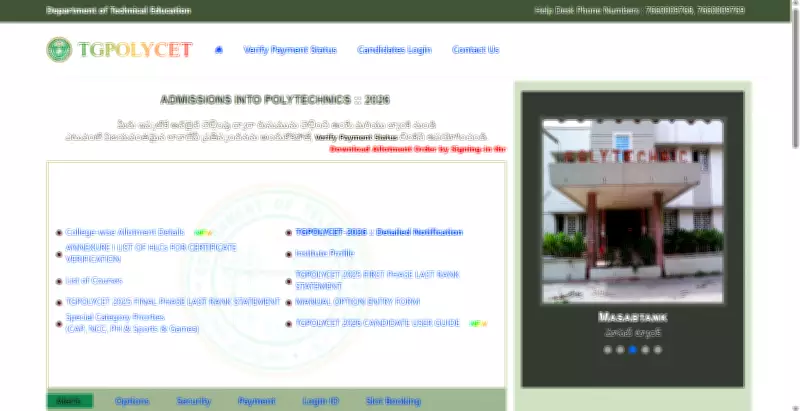Click the bullet beside 2025 First Phase statement
Screen dimensions: 800x411
(x=289, y=281)
